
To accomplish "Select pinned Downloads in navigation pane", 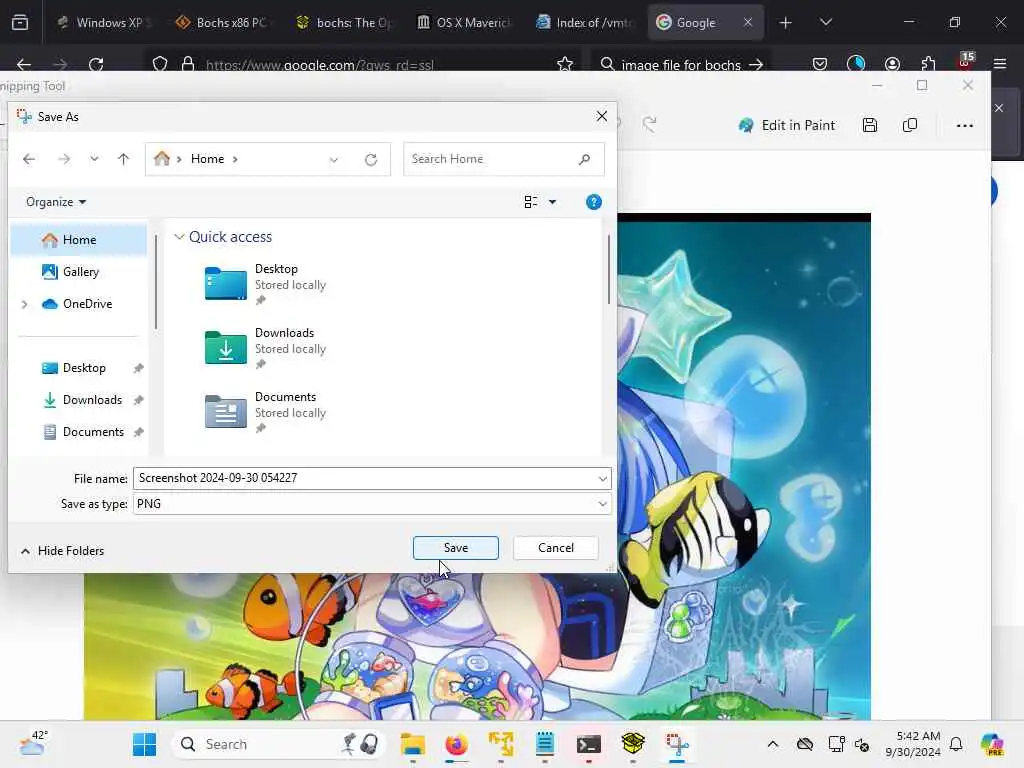I will pyautogui.click(x=91, y=400).
